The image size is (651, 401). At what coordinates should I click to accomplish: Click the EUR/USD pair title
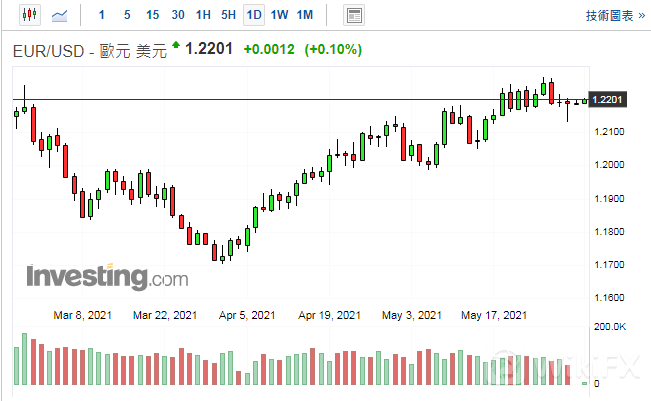click(50, 50)
